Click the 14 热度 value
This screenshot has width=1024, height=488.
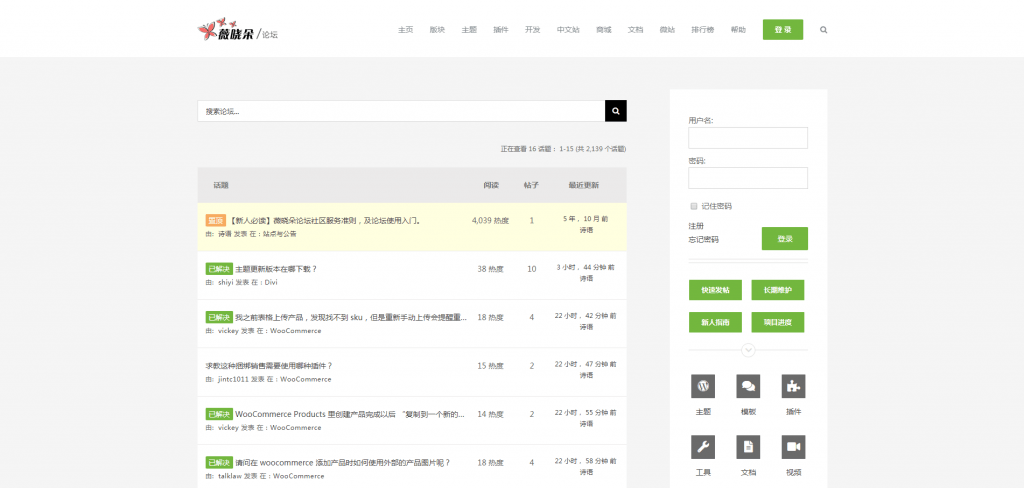[x=490, y=414]
